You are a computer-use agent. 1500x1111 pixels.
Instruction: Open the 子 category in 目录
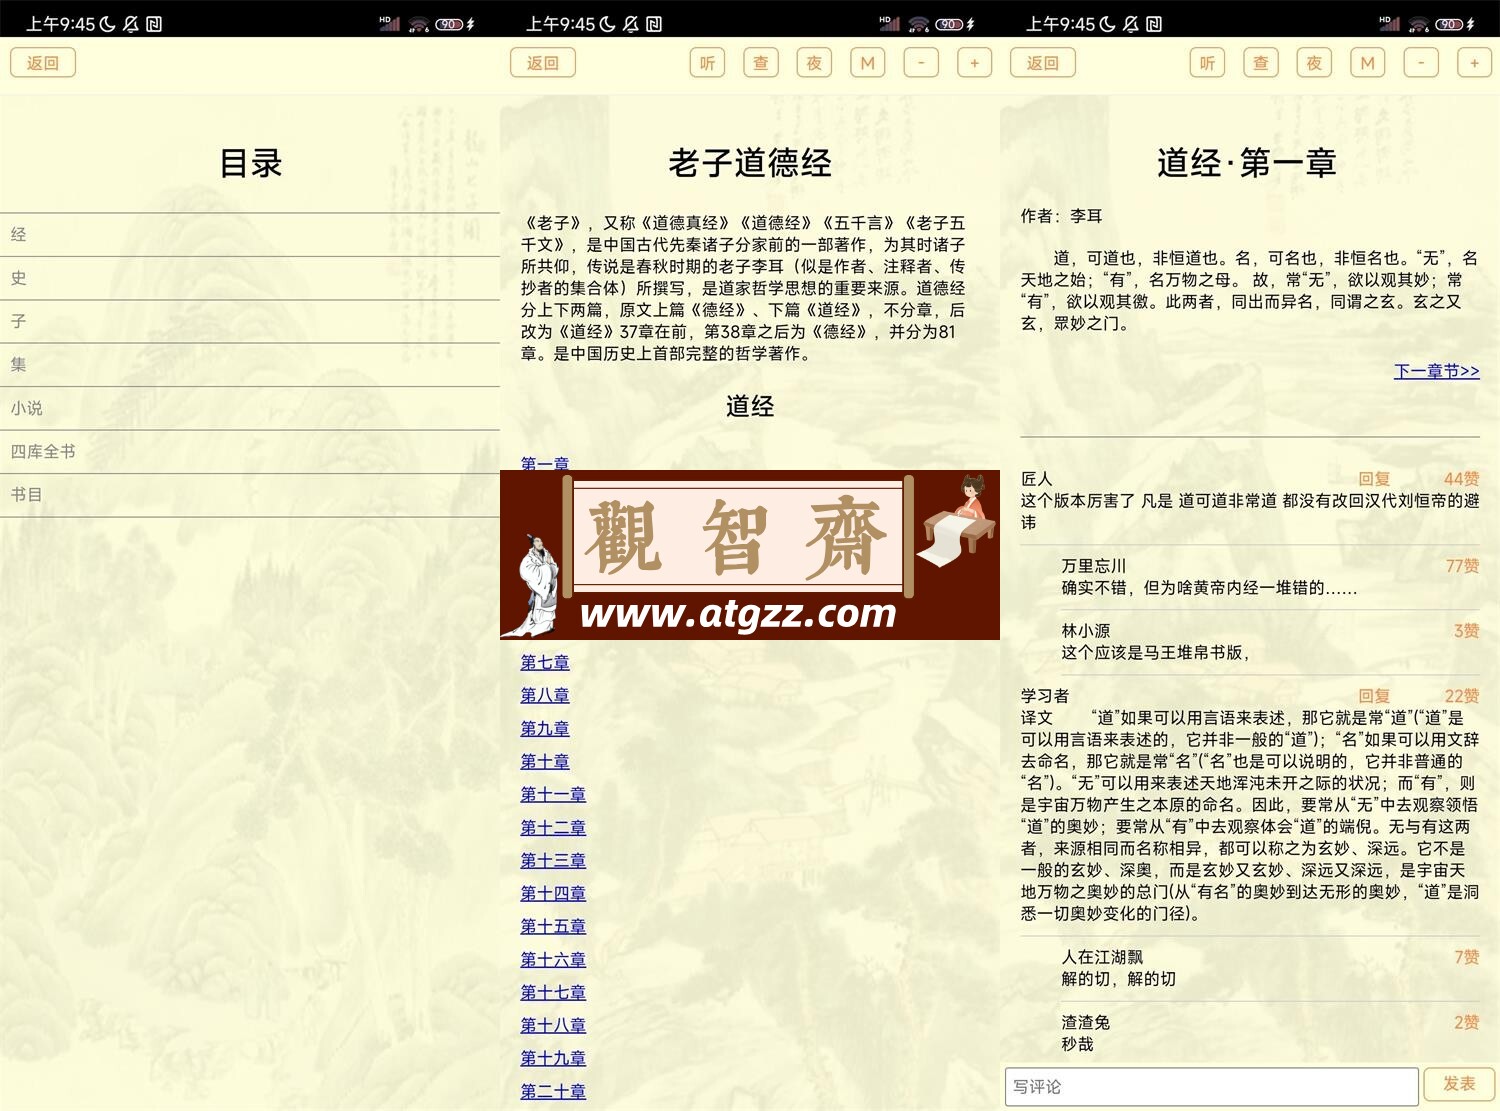(x=250, y=321)
